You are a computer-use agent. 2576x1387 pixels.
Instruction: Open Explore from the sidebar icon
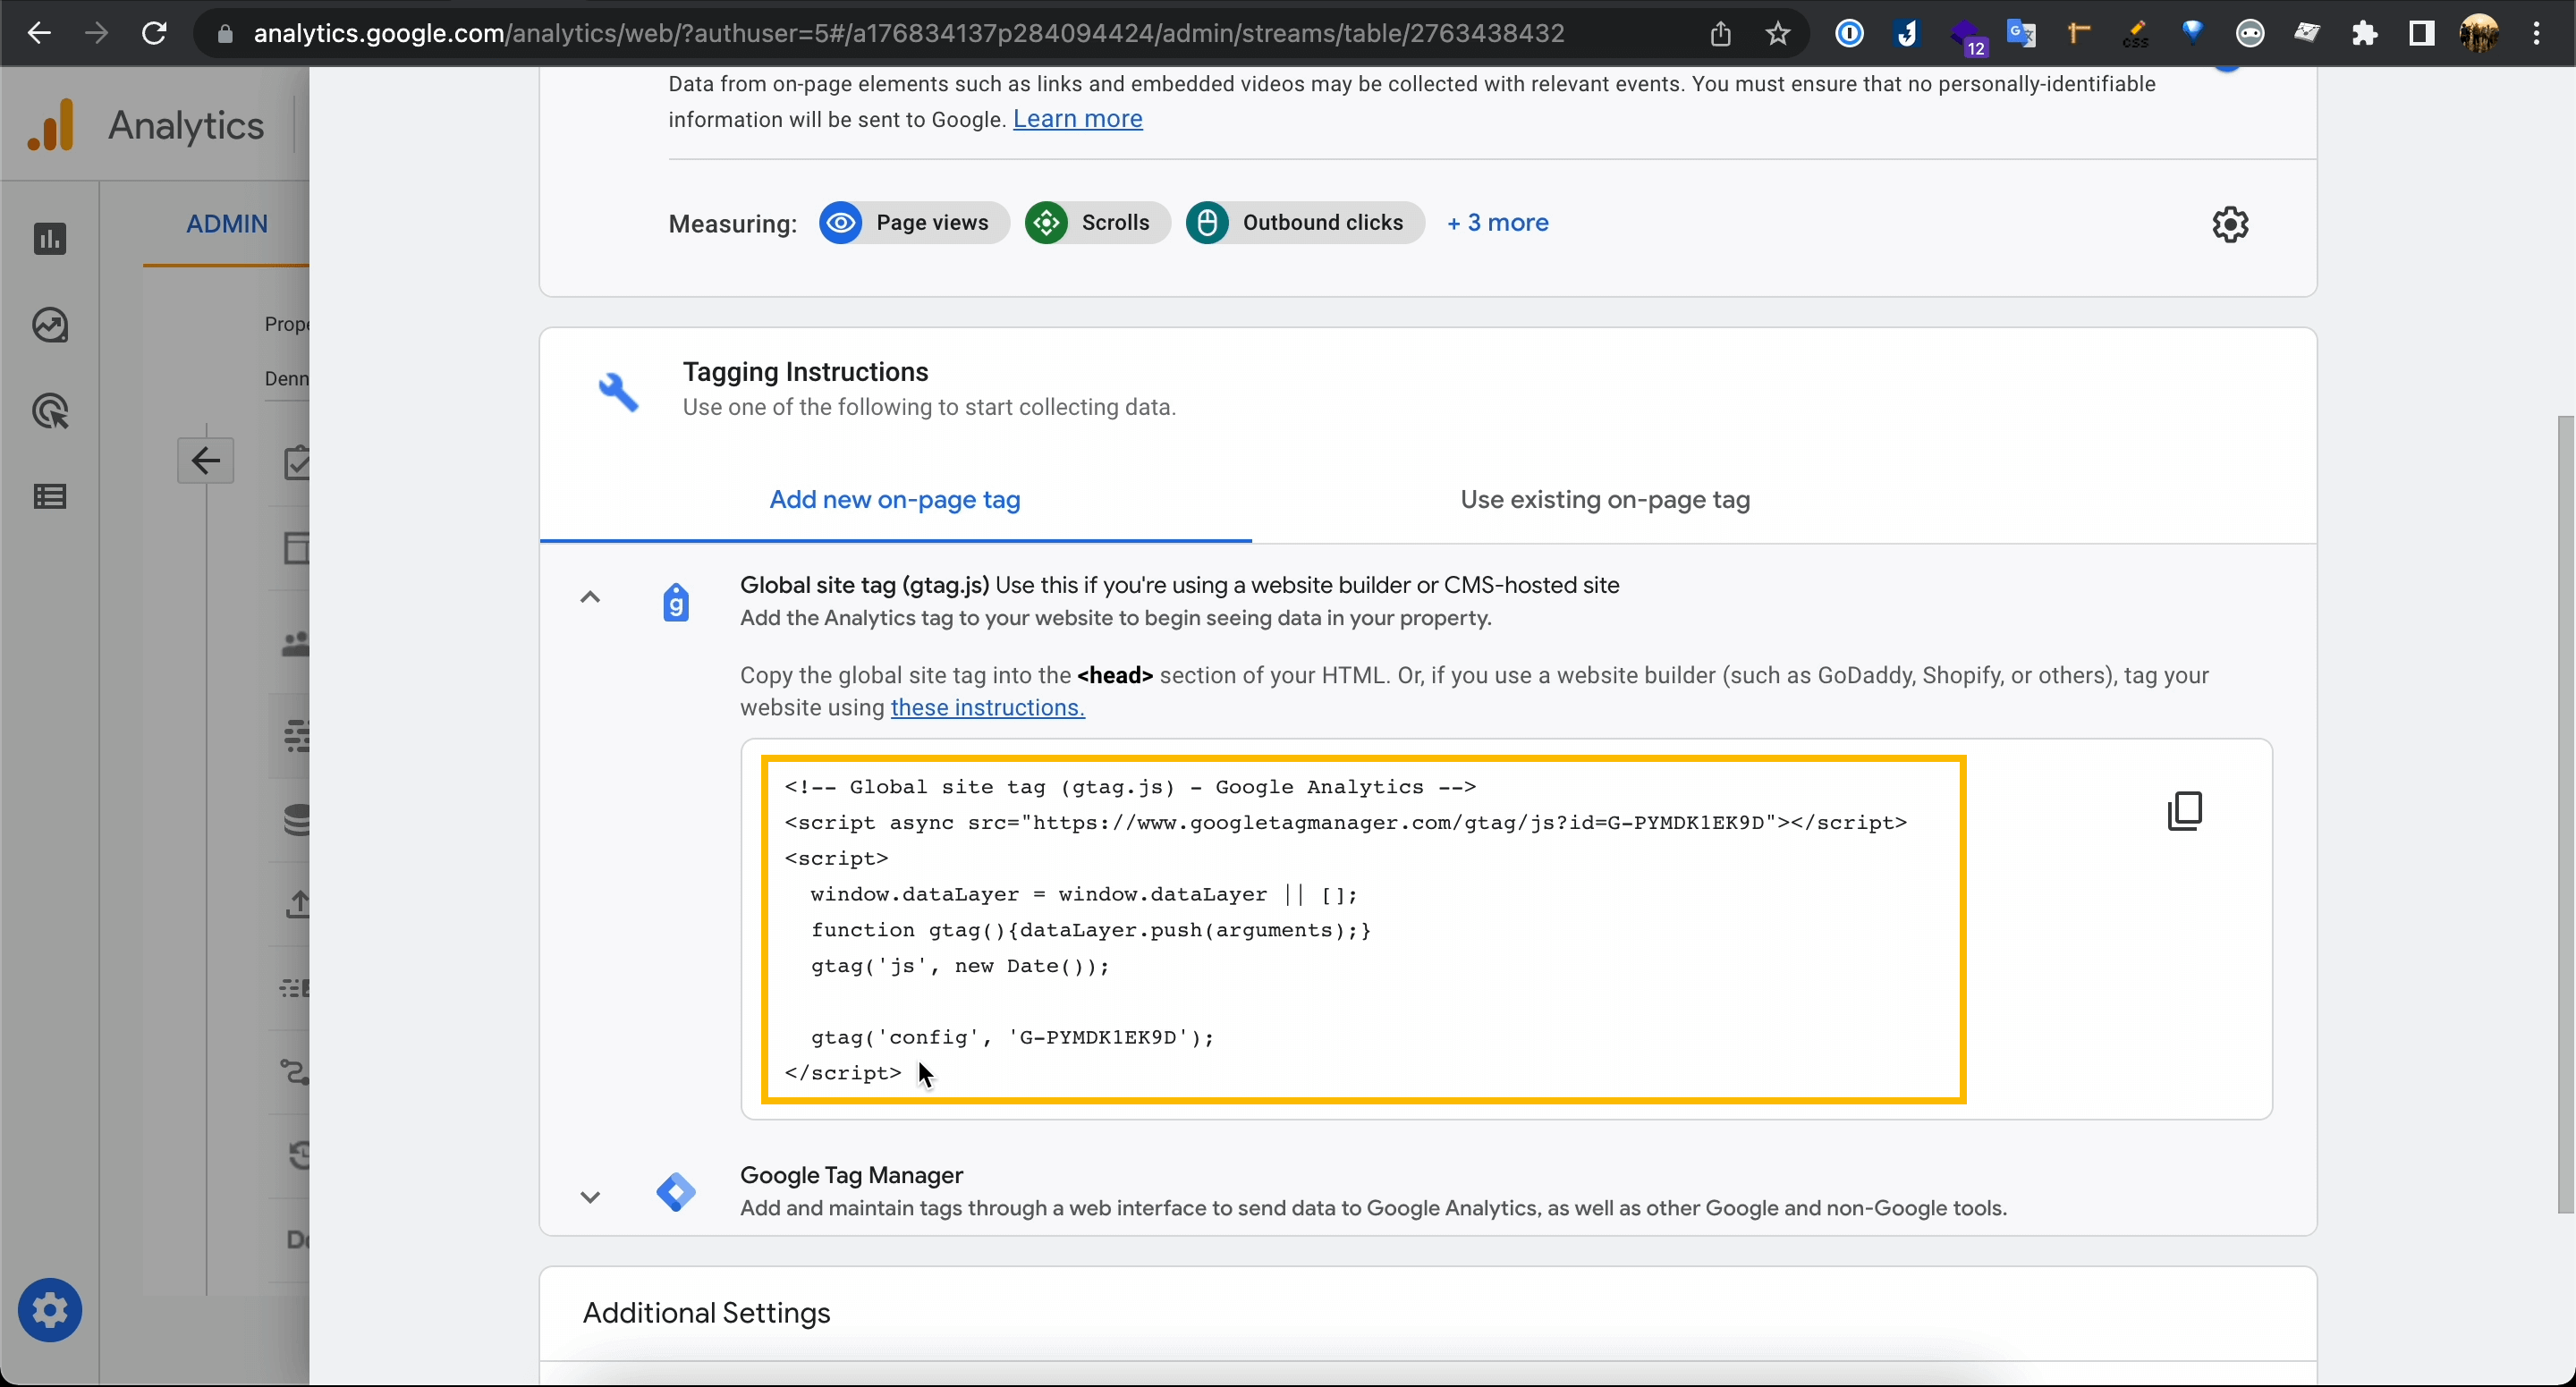(x=50, y=325)
